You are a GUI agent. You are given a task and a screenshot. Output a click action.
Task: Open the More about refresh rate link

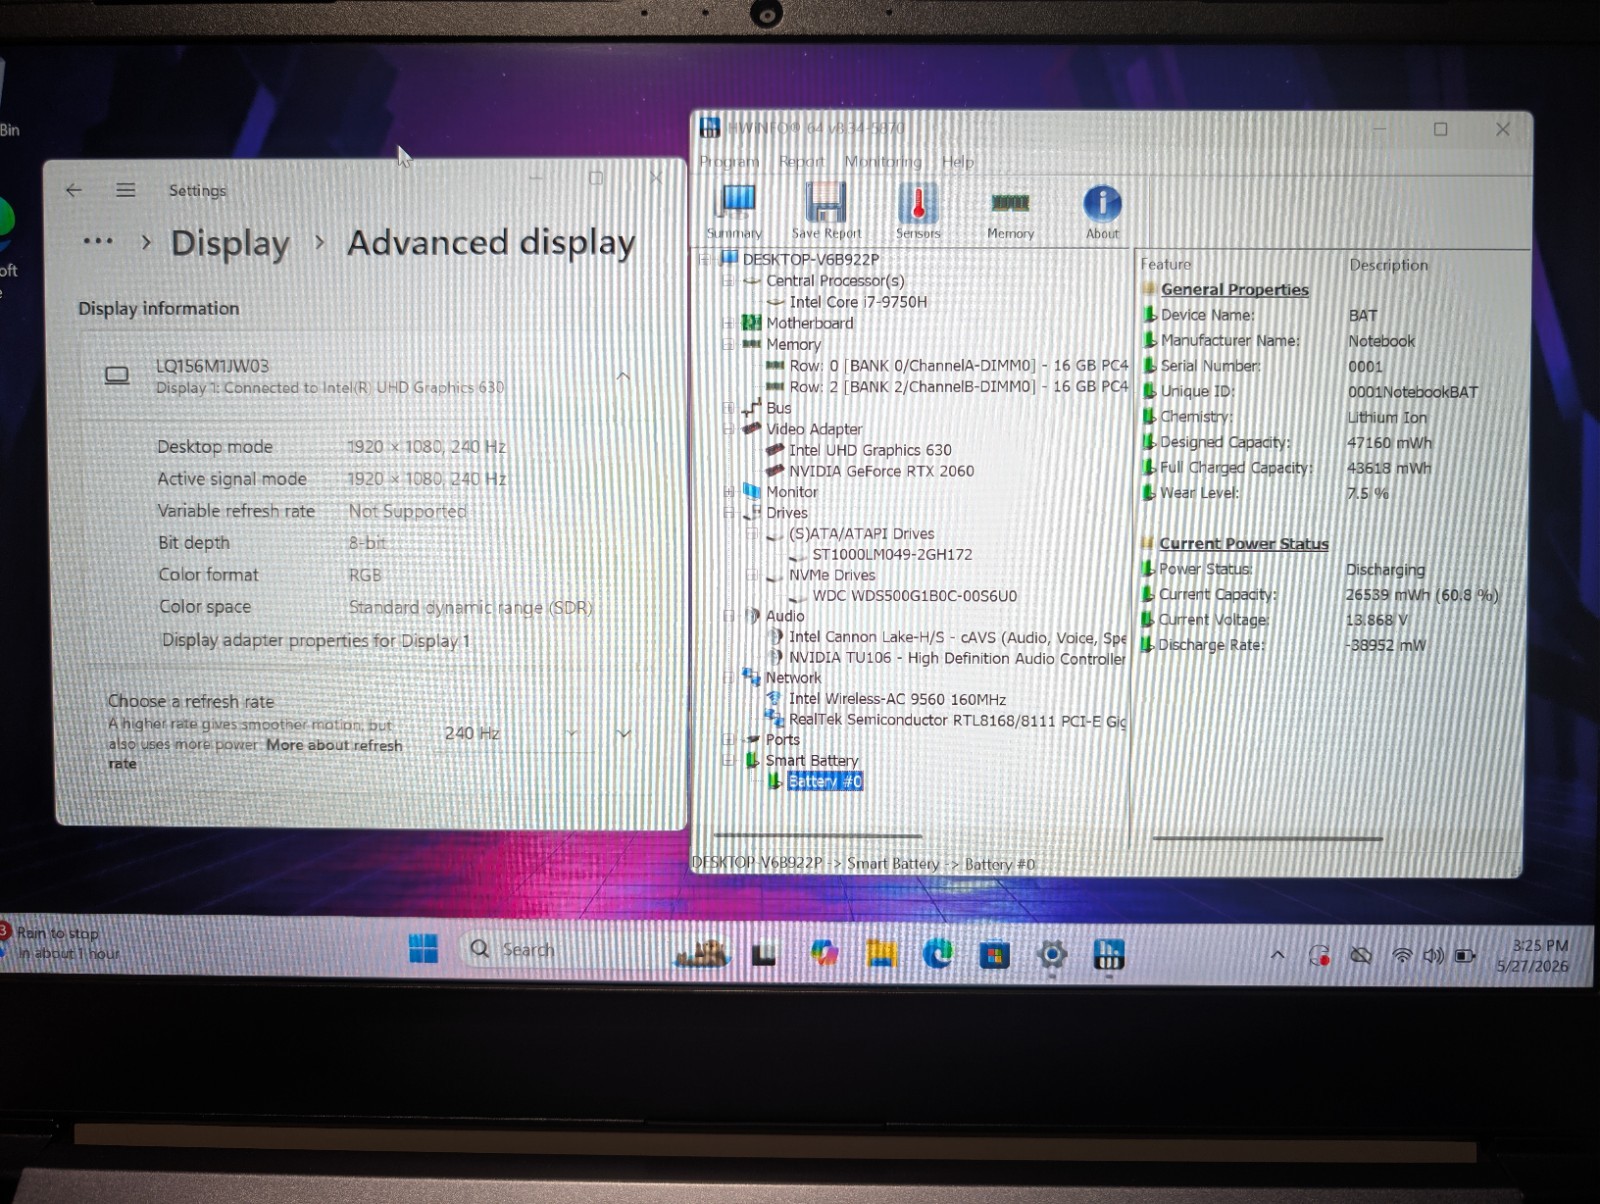(334, 745)
